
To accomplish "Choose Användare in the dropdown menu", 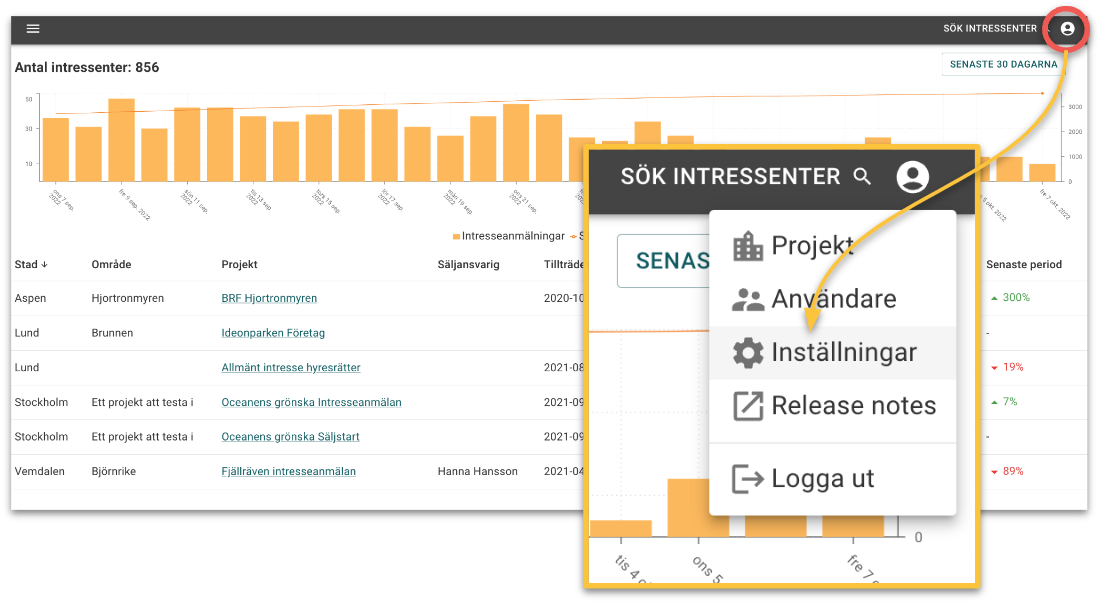I will pos(833,299).
